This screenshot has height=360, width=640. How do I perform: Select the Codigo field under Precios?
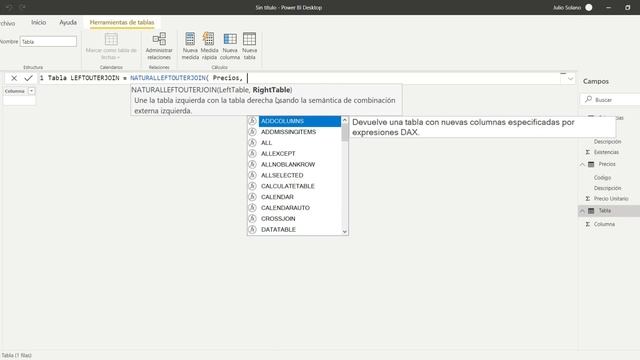coord(602,178)
